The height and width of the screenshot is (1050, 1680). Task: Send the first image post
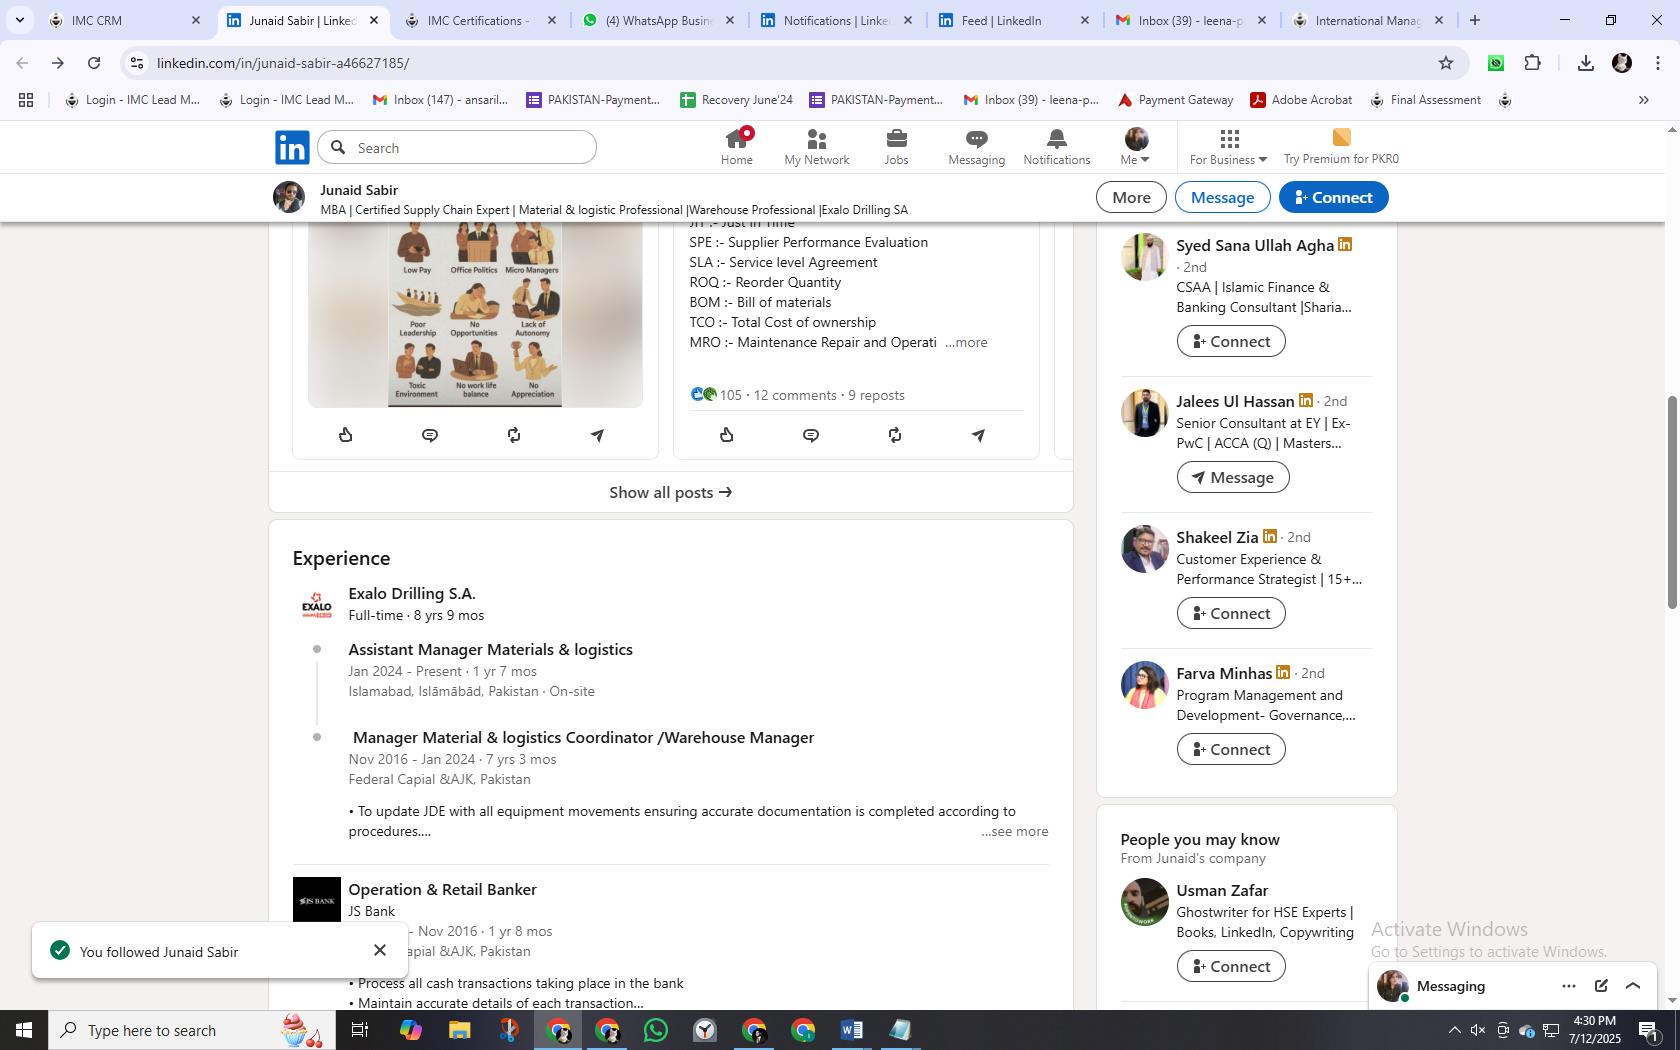click(597, 435)
